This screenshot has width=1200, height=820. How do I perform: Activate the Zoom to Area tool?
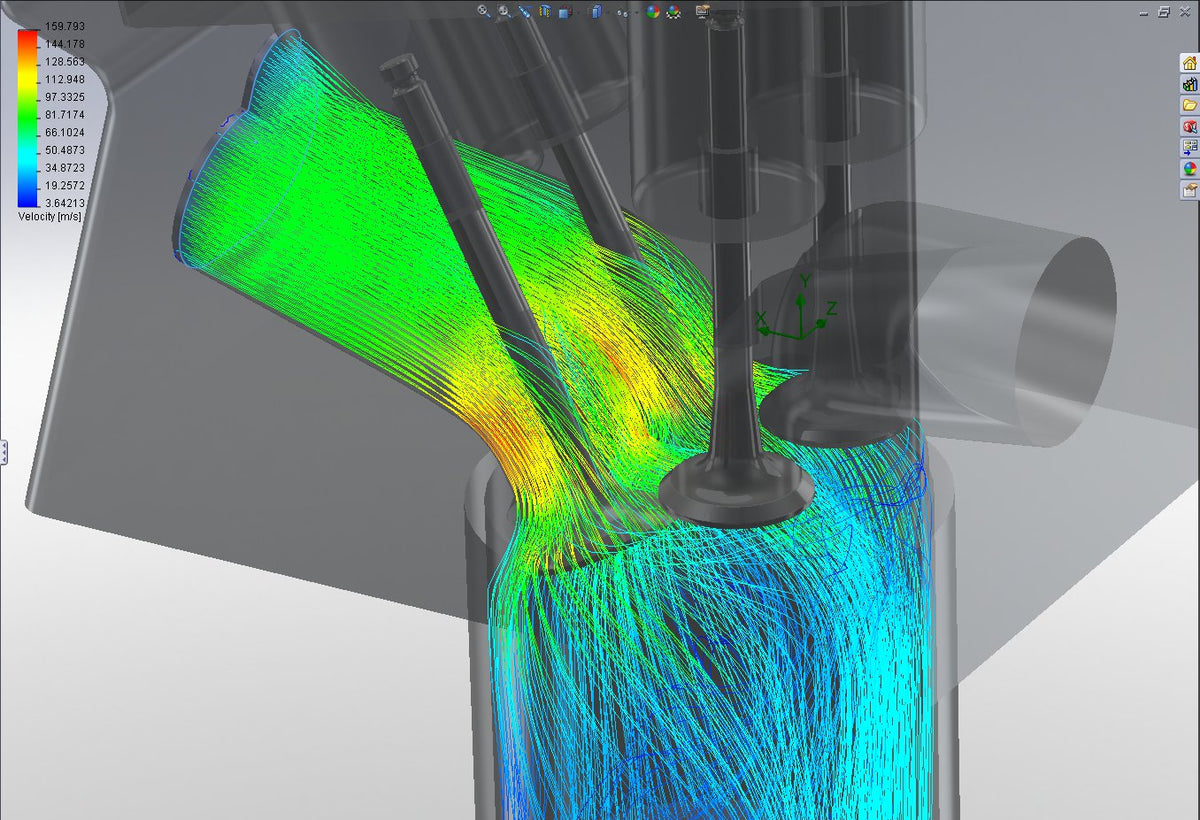tap(503, 11)
